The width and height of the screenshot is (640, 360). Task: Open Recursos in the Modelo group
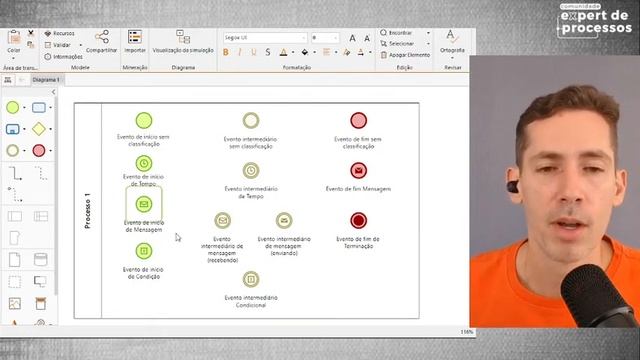click(x=59, y=33)
